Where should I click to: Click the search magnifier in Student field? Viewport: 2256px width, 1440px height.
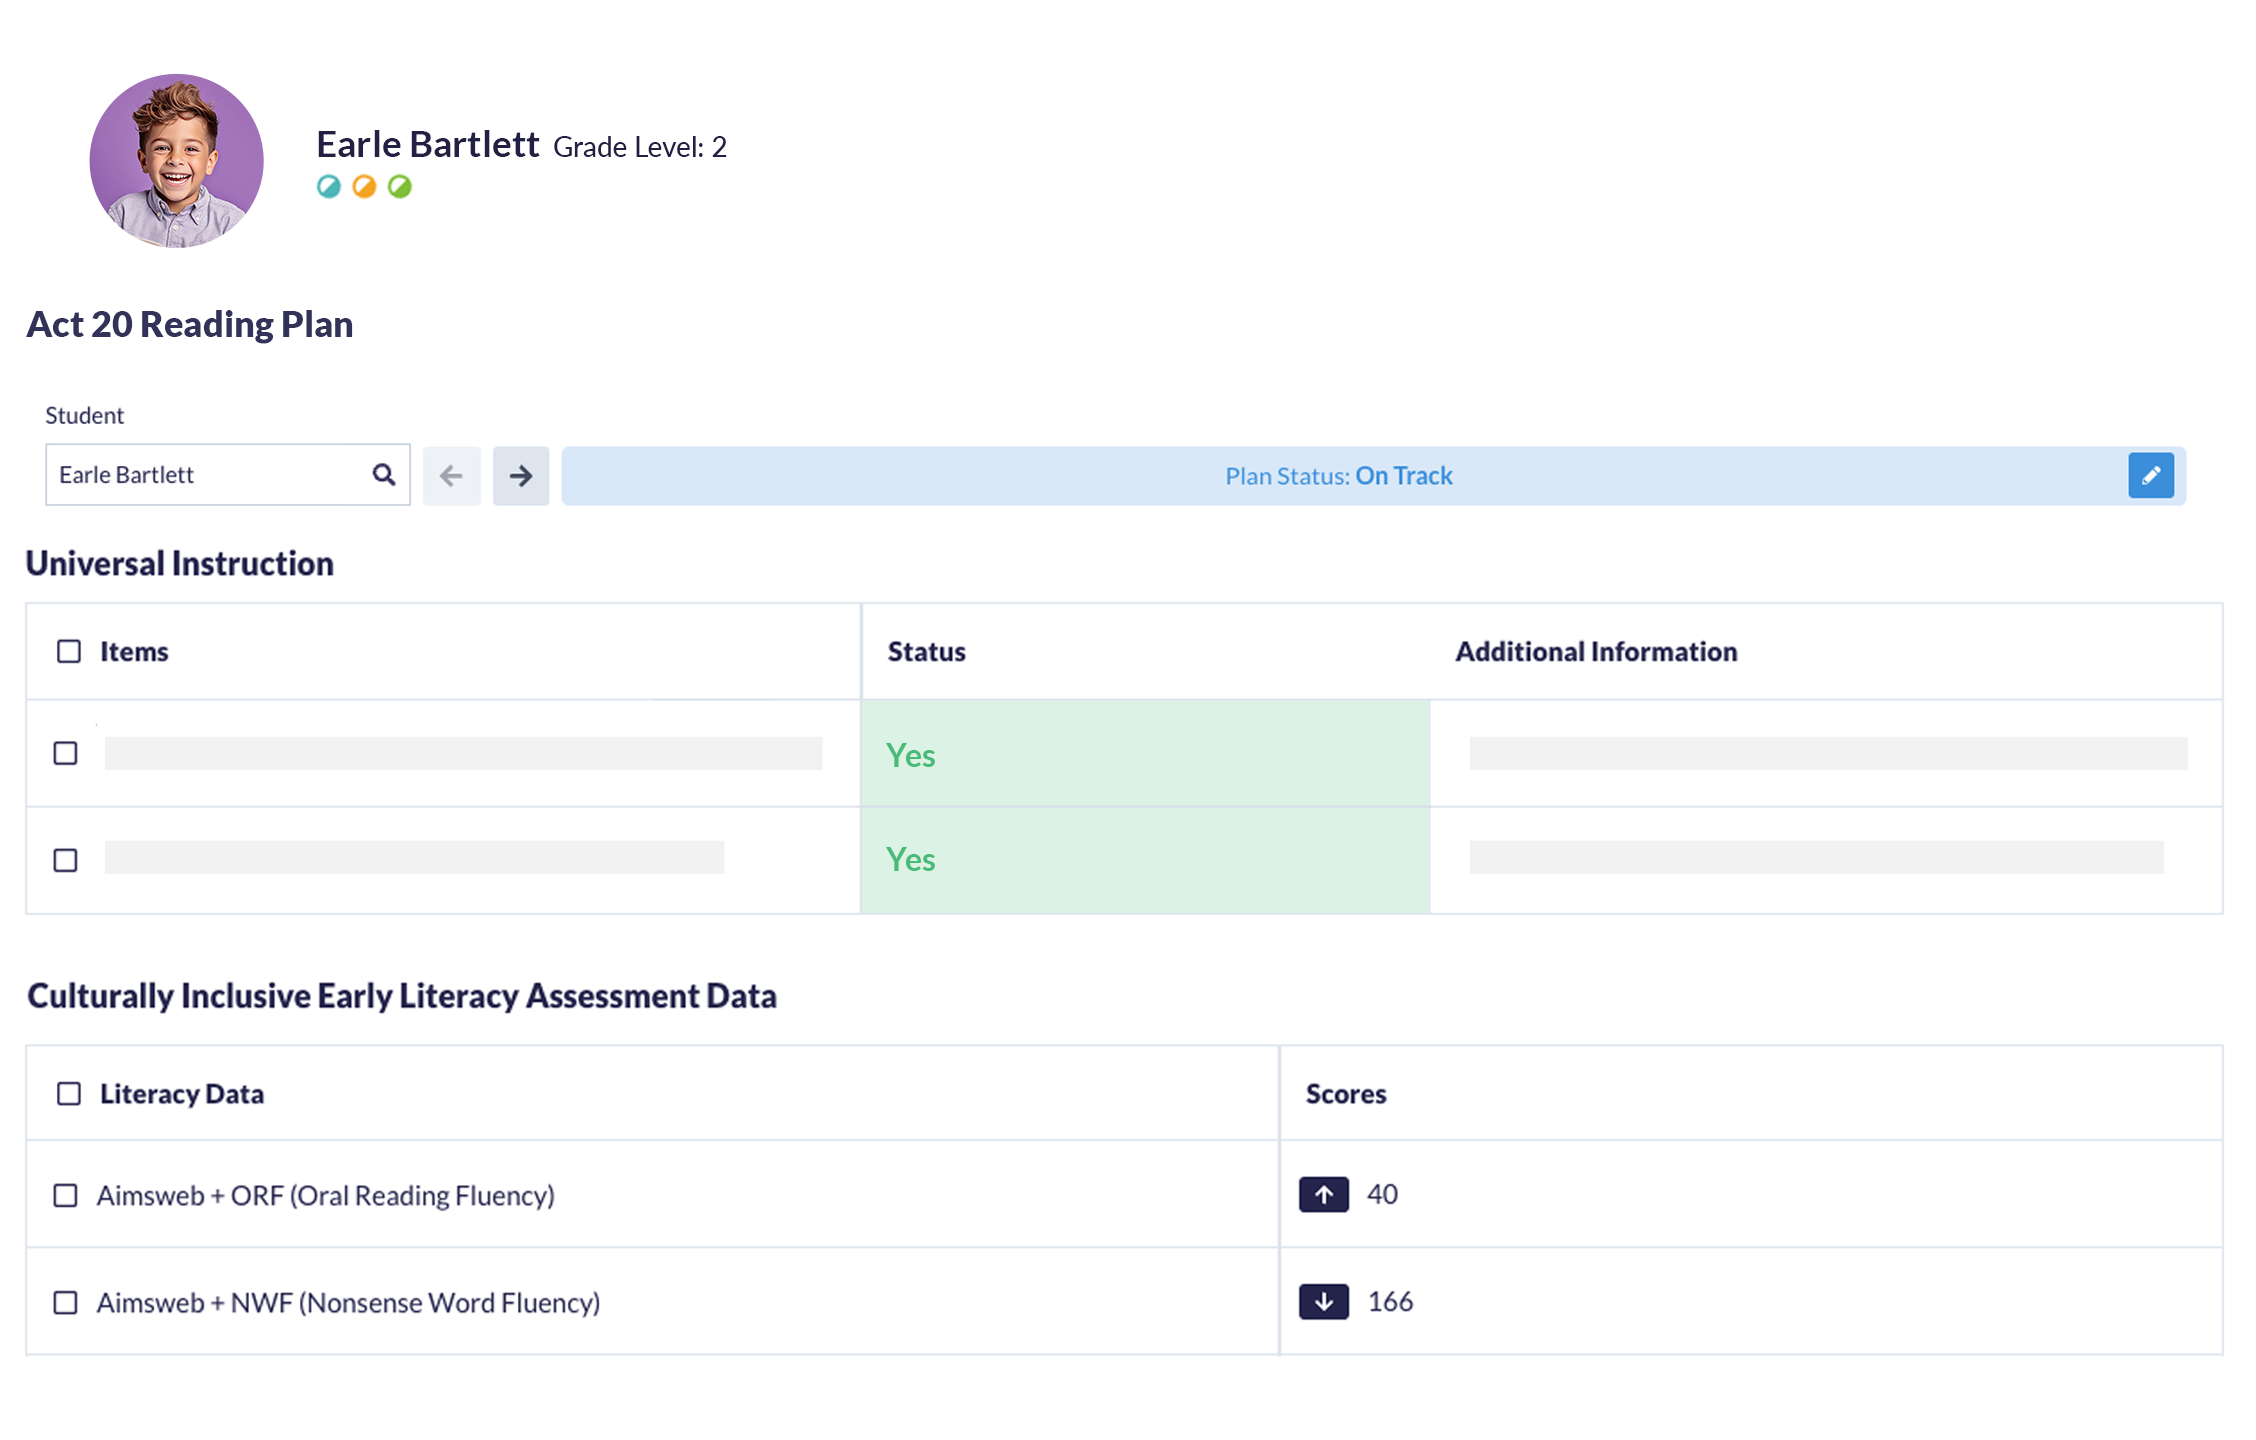click(384, 475)
